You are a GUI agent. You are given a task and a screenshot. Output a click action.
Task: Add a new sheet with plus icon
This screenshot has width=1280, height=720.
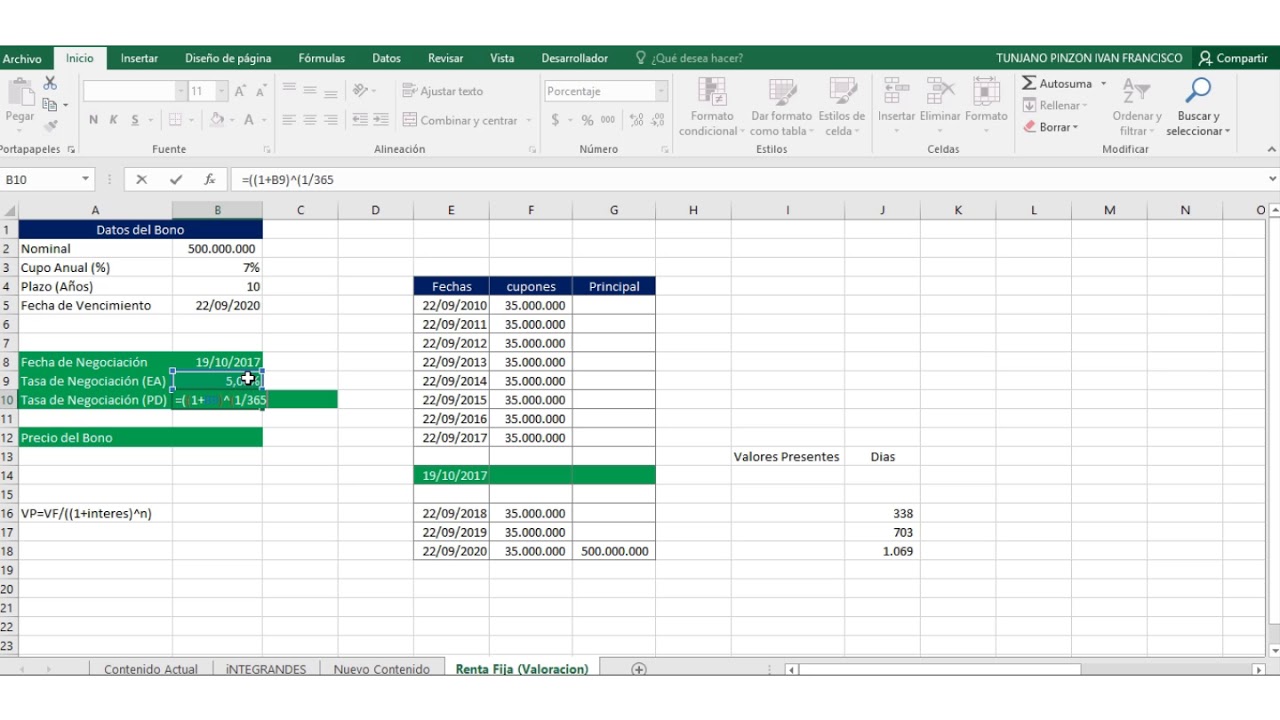639,669
